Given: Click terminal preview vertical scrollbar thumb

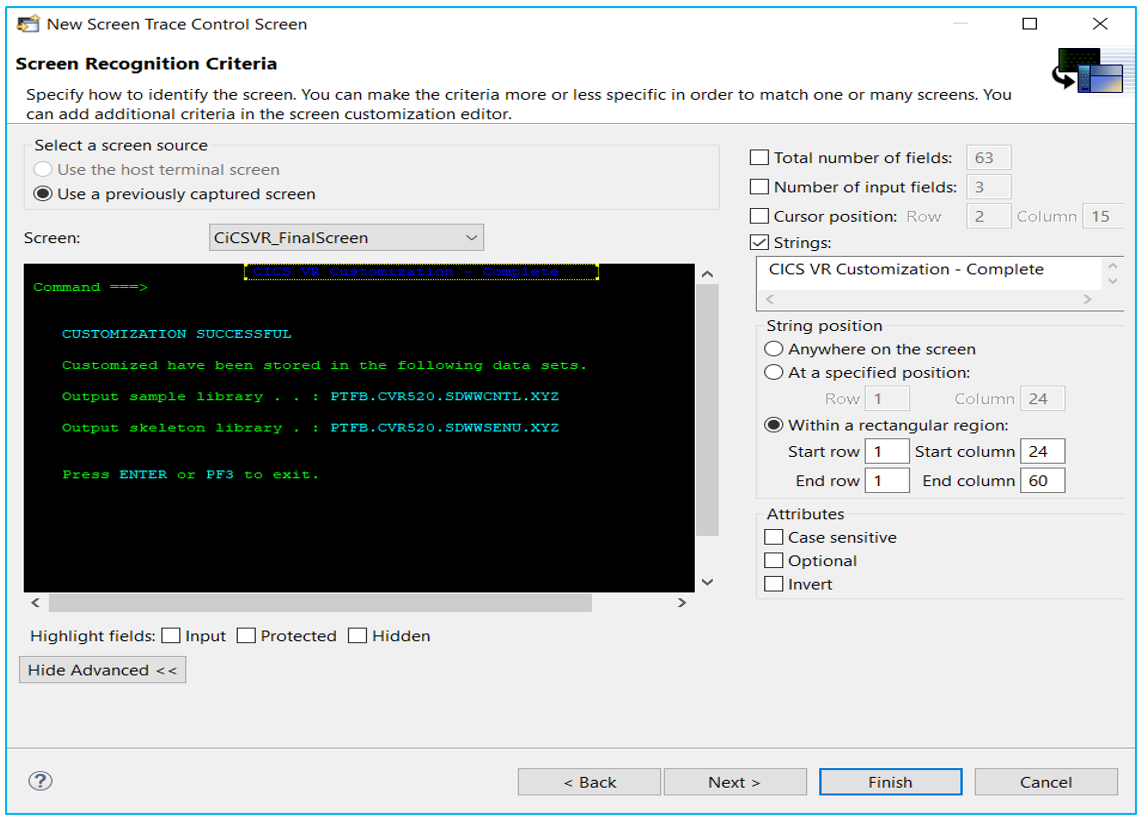Looking at the screenshot, I should [x=707, y=410].
